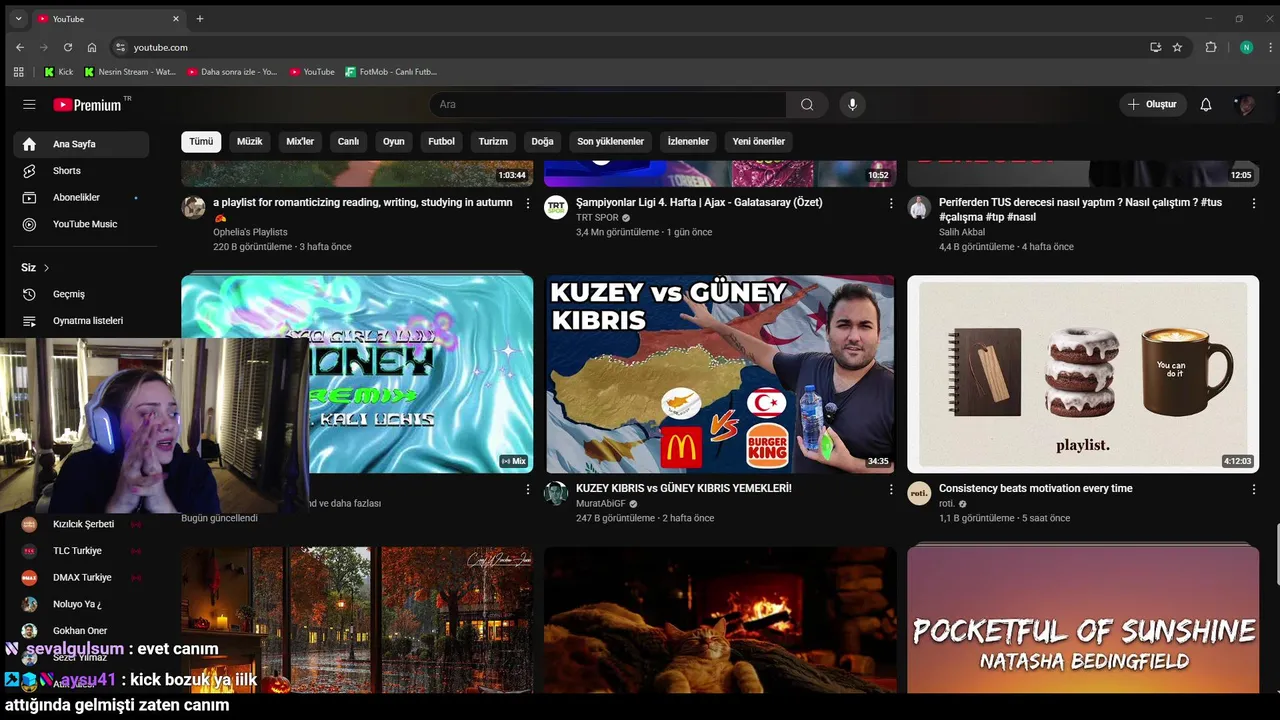Click the search magnifier button
1280x720 pixels.
click(x=806, y=104)
